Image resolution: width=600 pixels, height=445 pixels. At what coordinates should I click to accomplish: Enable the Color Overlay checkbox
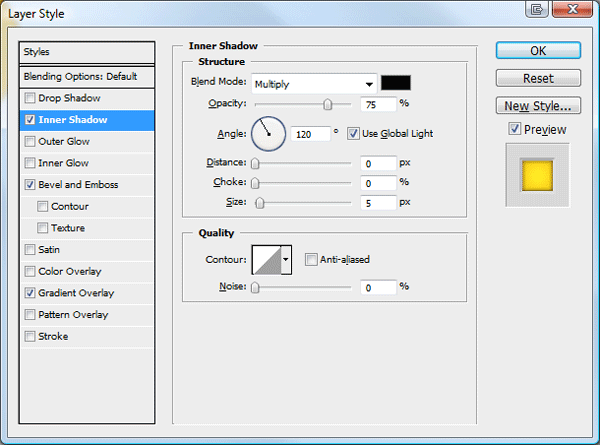tap(30, 272)
